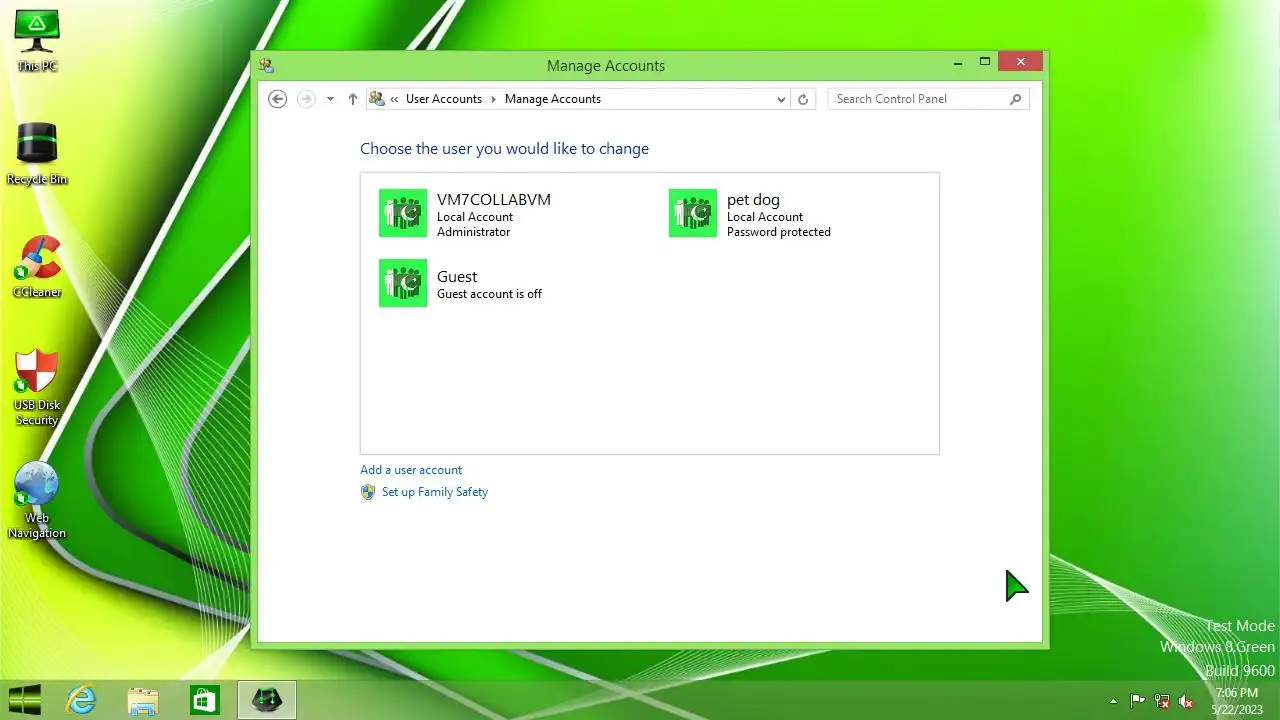
Task: Click the window title bar accounts icon
Action: (x=267, y=65)
